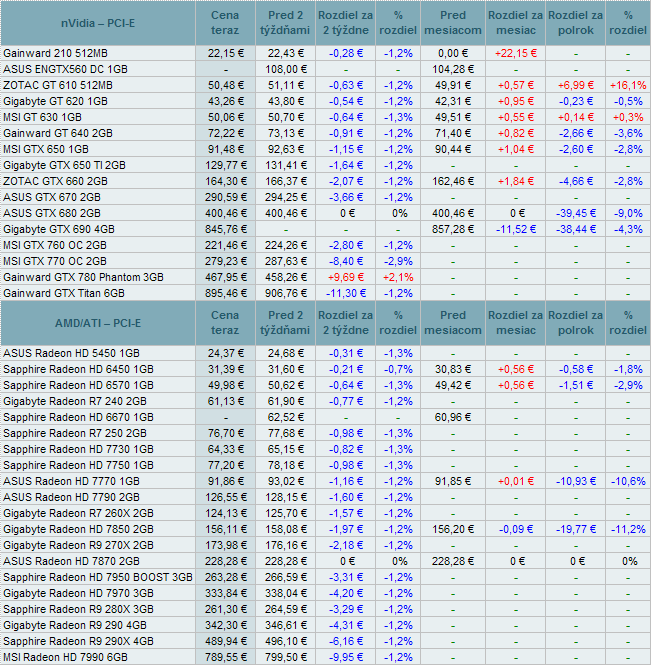Select the ASUS ENGTX560 DC 1GB row name

click(65, 69)
